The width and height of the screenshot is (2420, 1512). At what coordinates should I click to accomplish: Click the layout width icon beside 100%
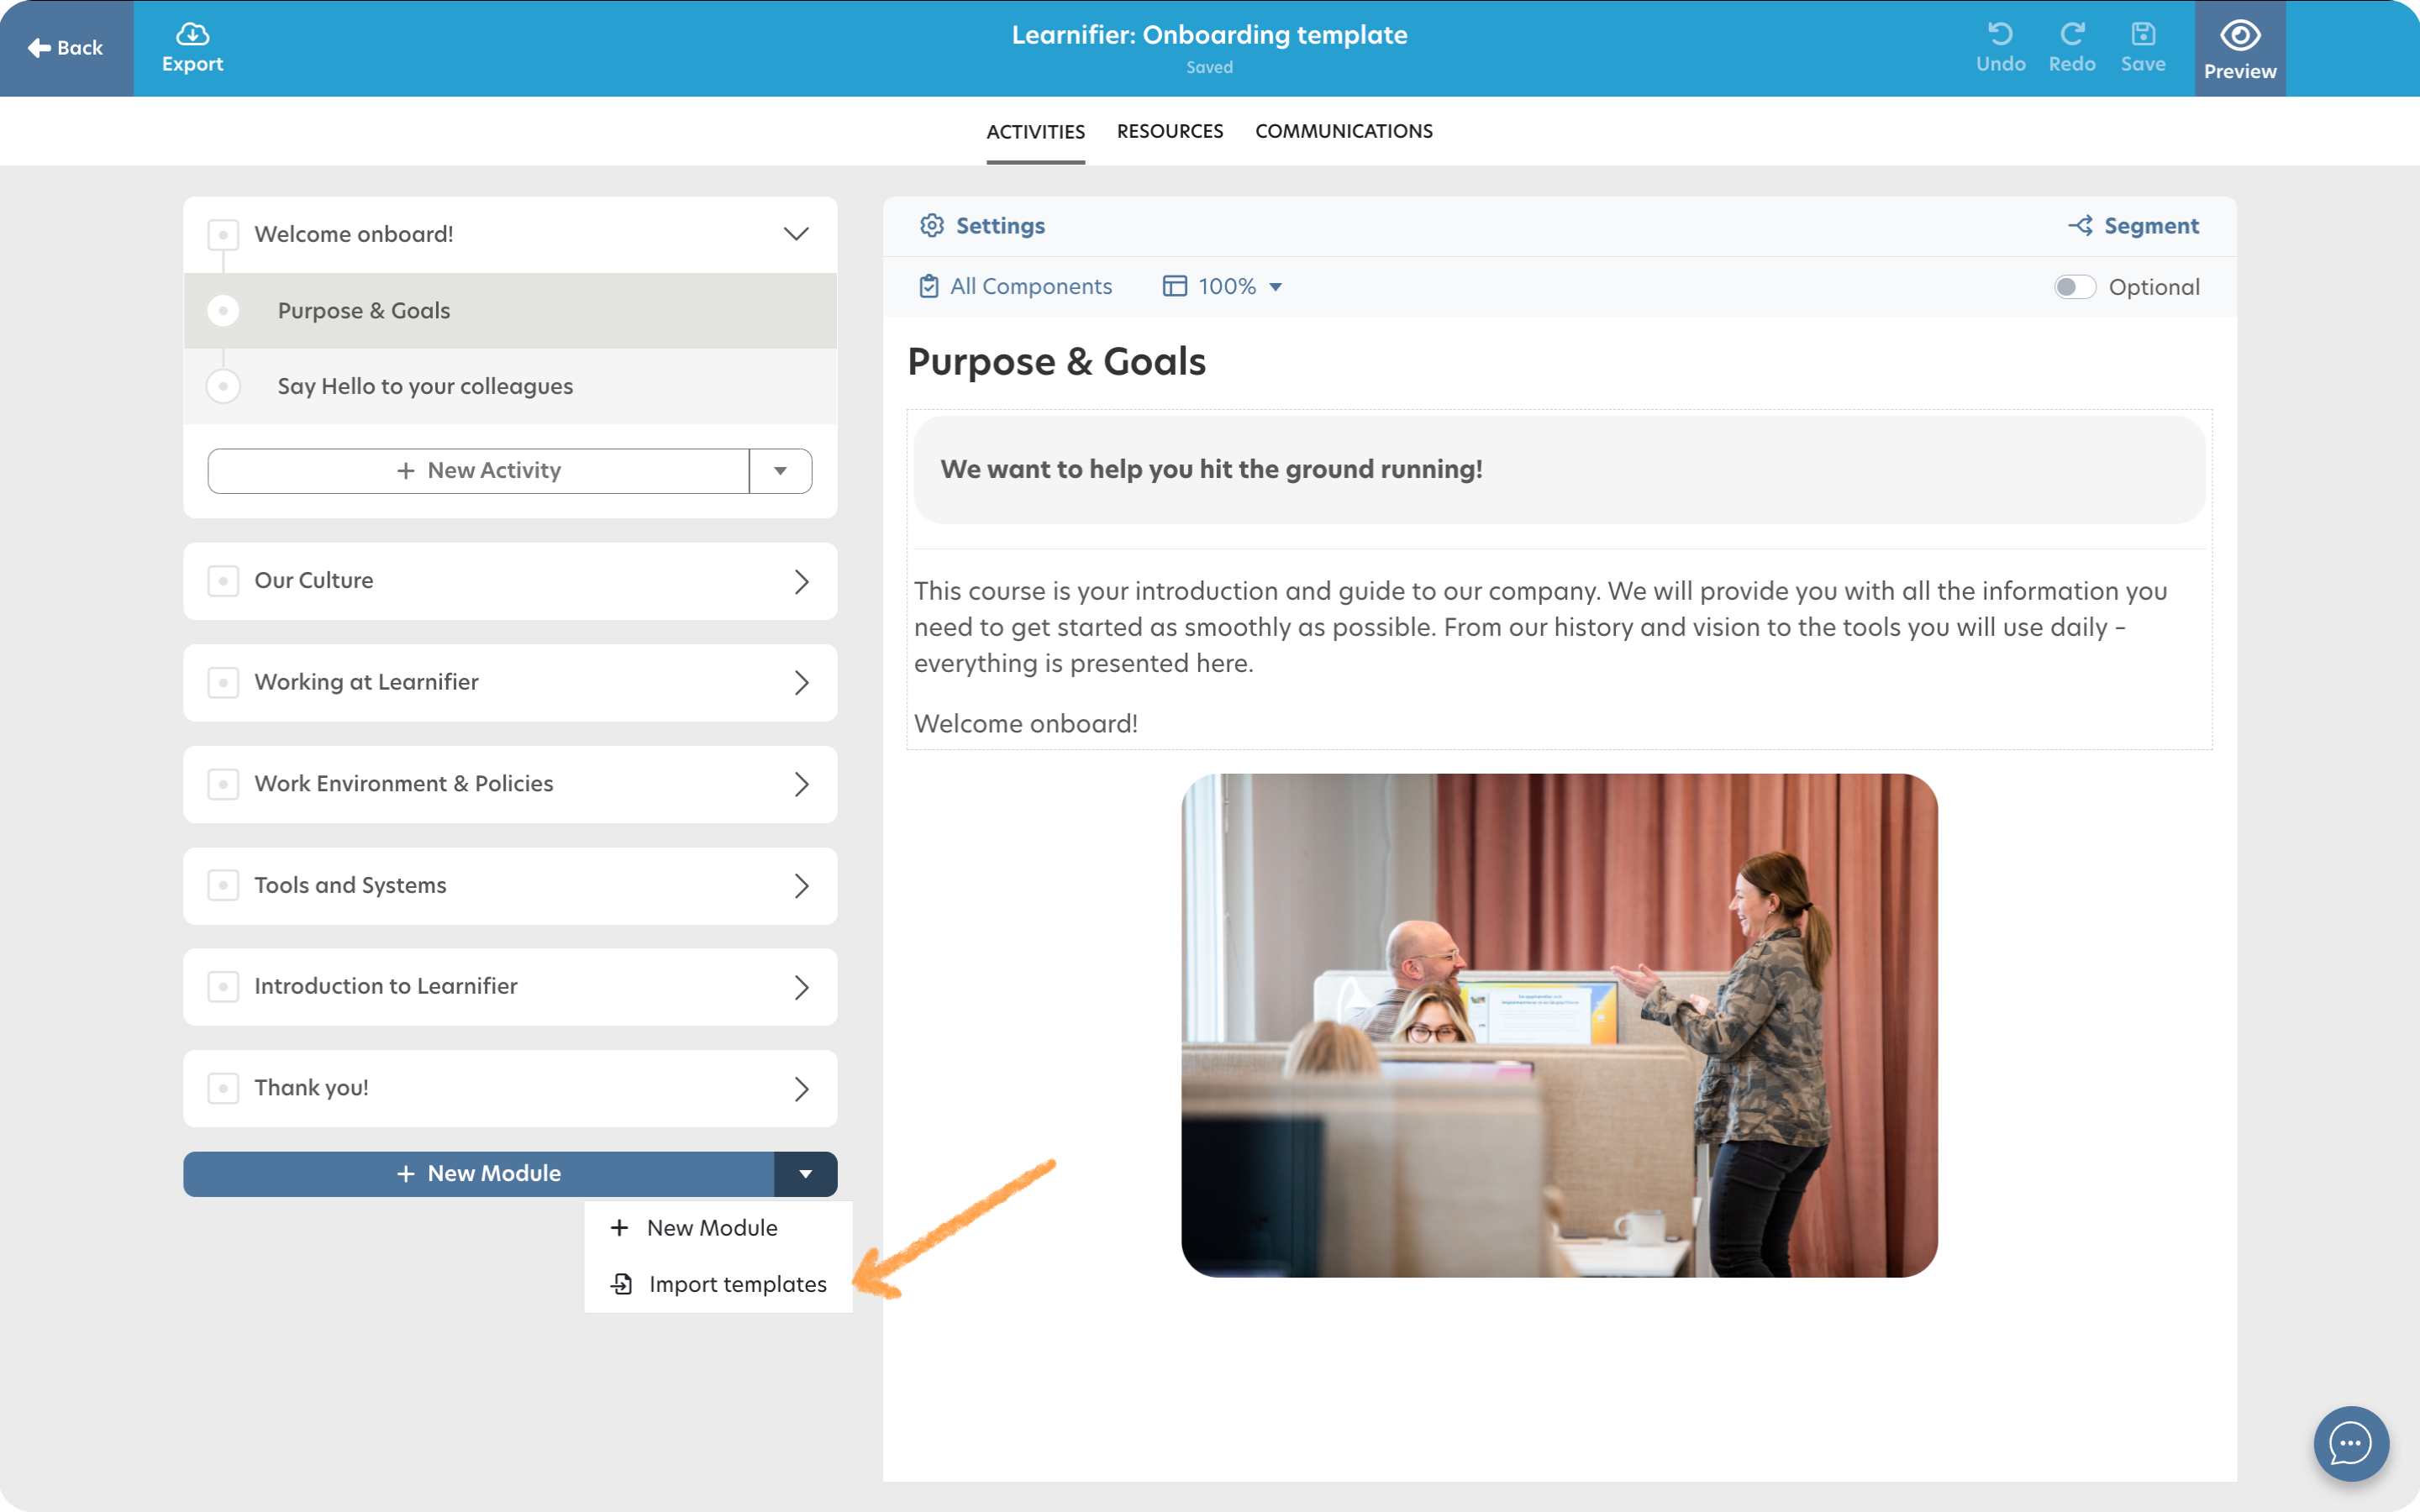coord(1175,287)
